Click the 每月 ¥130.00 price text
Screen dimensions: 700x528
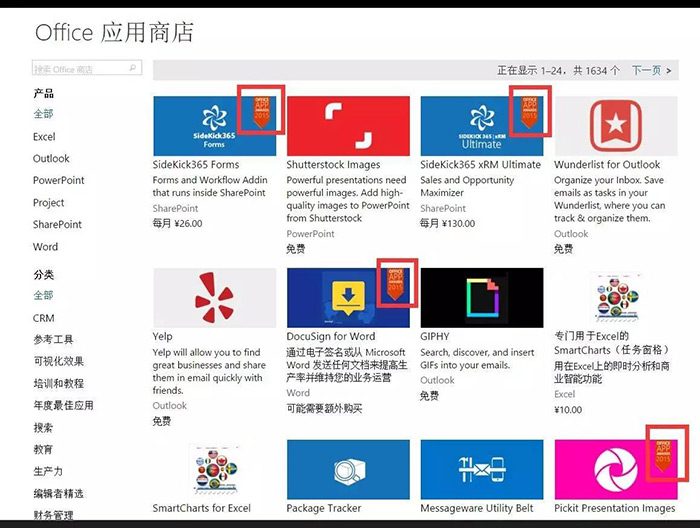pyautogui.click(x=447, y=223)
